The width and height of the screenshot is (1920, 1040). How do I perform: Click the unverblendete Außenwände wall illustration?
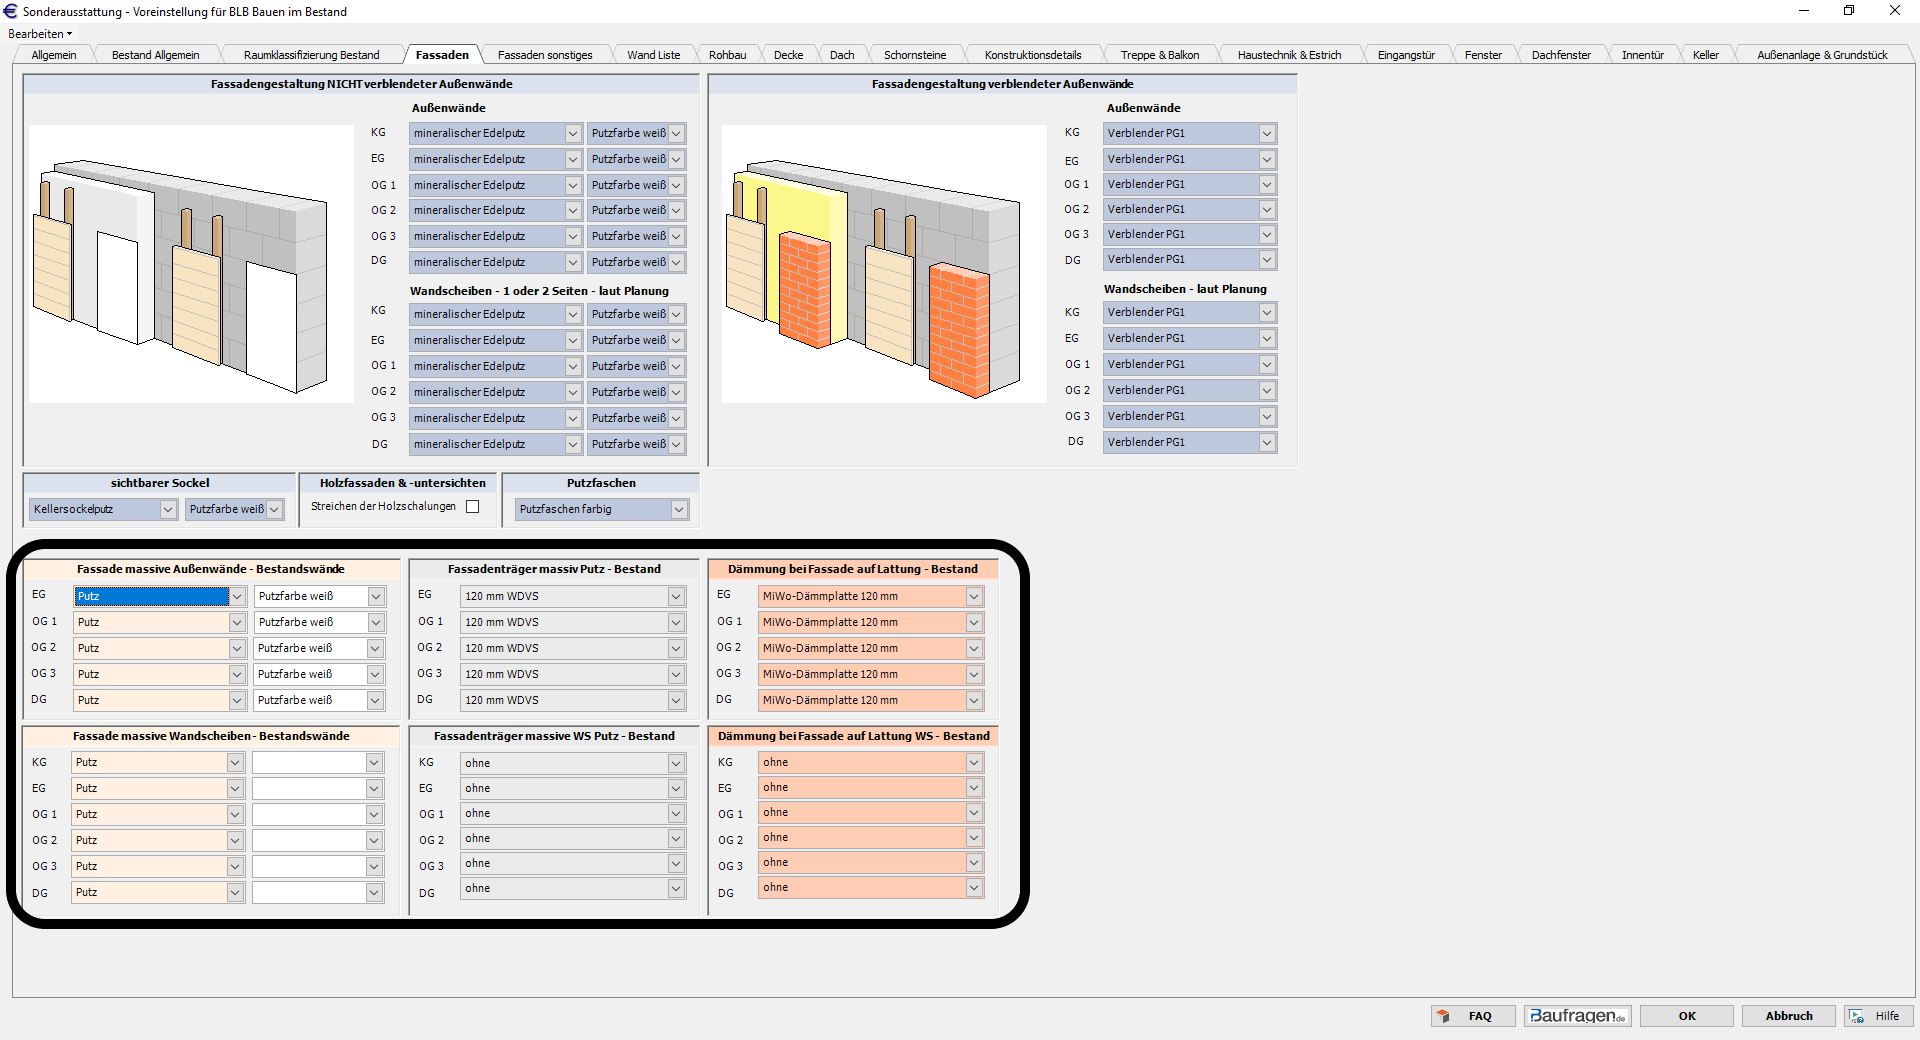point(190,265)
